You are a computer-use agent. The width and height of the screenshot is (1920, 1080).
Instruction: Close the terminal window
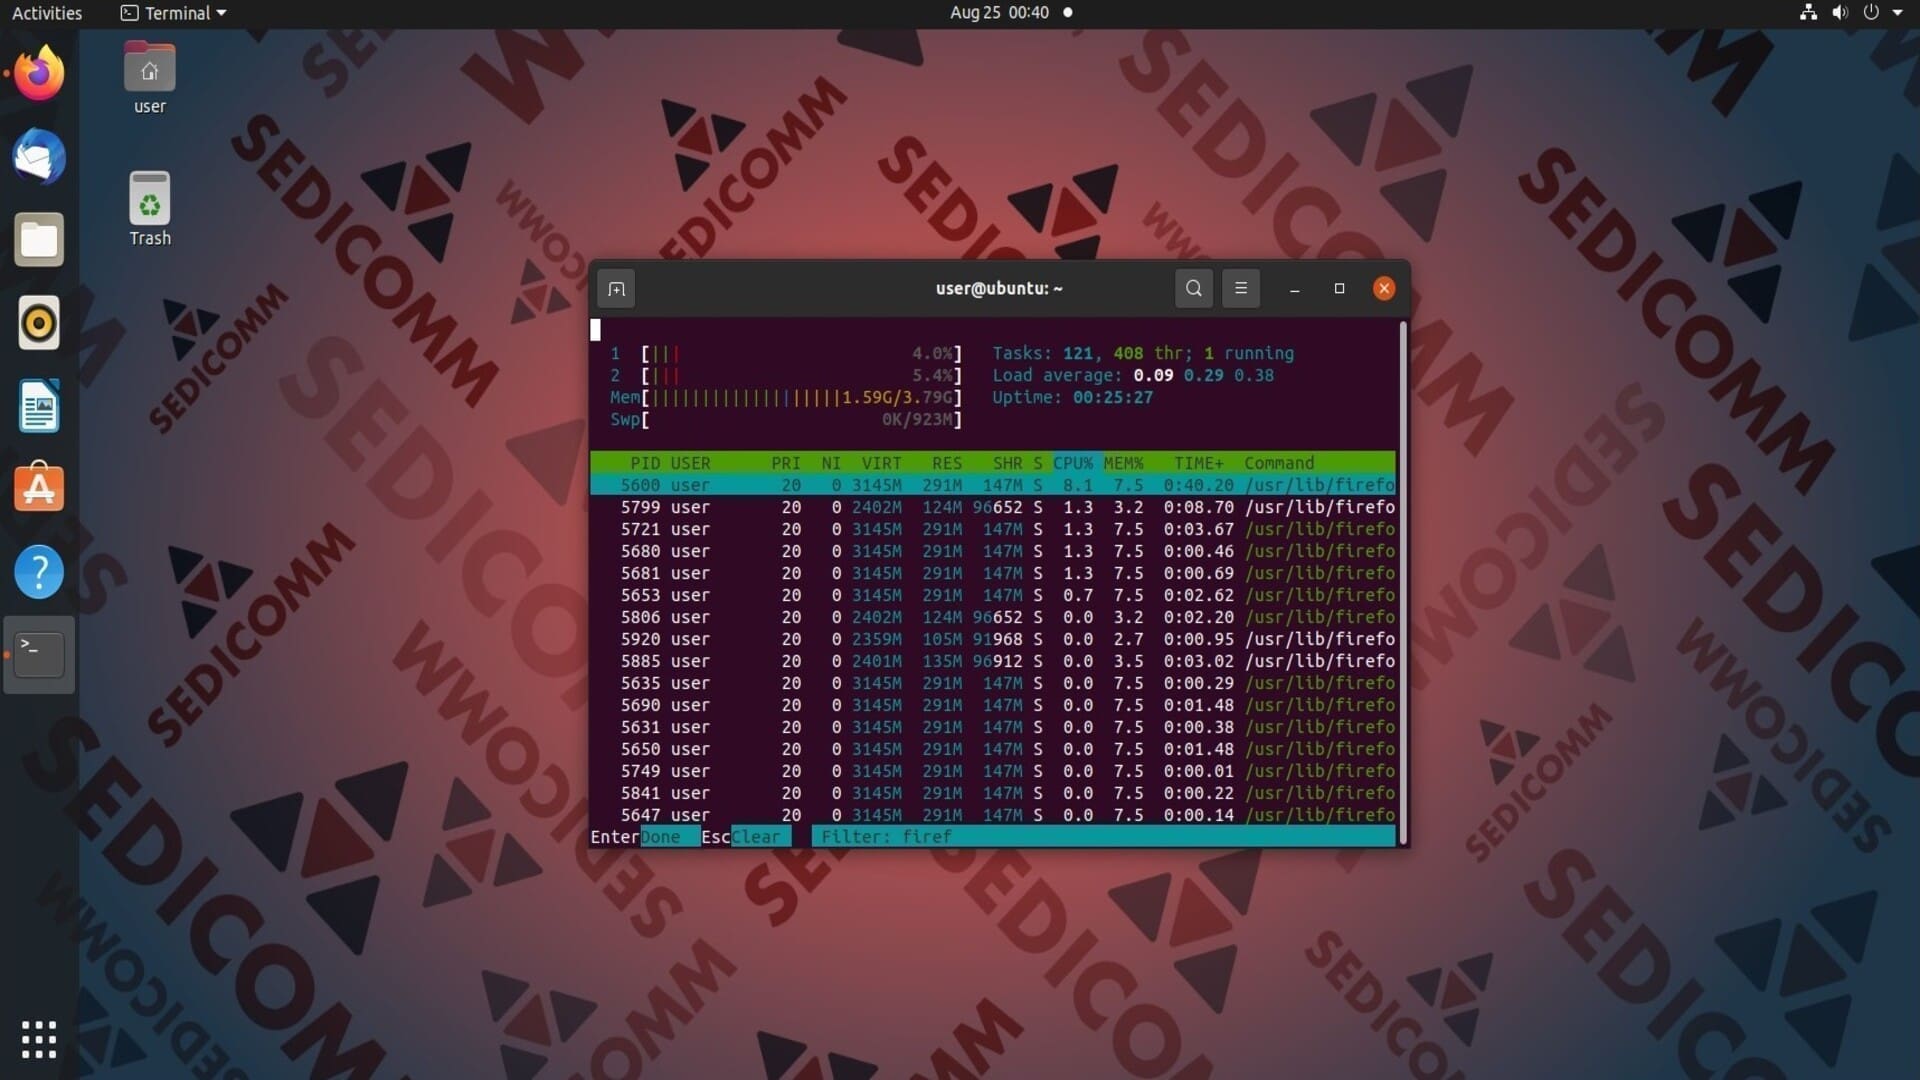pyautogui.click(x=1384, y=288)
